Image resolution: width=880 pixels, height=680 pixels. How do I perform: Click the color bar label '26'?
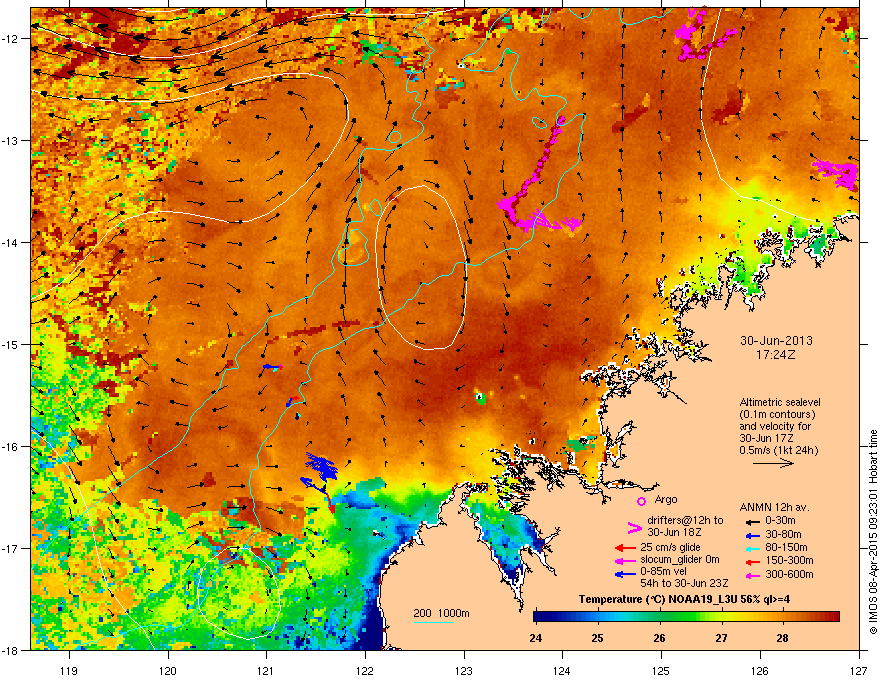coord(659,638)
